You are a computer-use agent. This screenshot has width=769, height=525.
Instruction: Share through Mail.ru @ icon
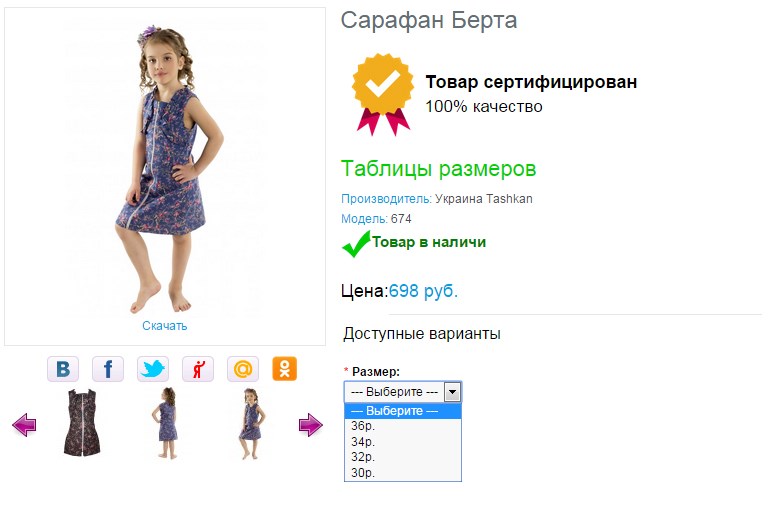point(243,369)
